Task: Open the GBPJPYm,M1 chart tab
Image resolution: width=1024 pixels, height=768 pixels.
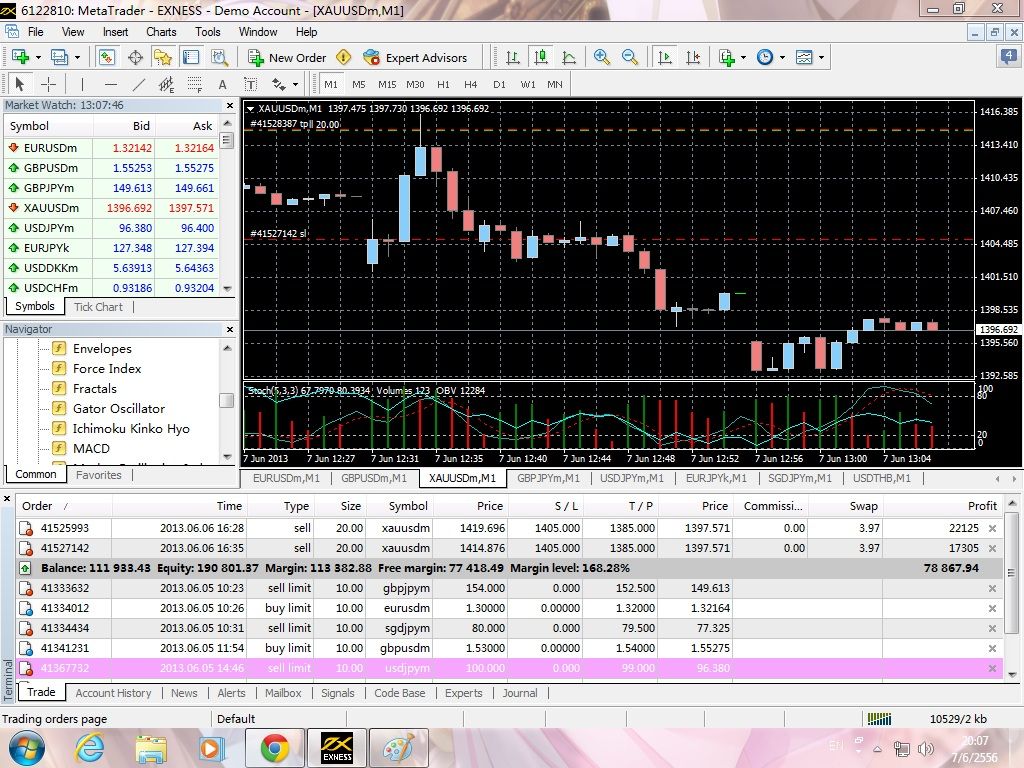Action: 548,478
